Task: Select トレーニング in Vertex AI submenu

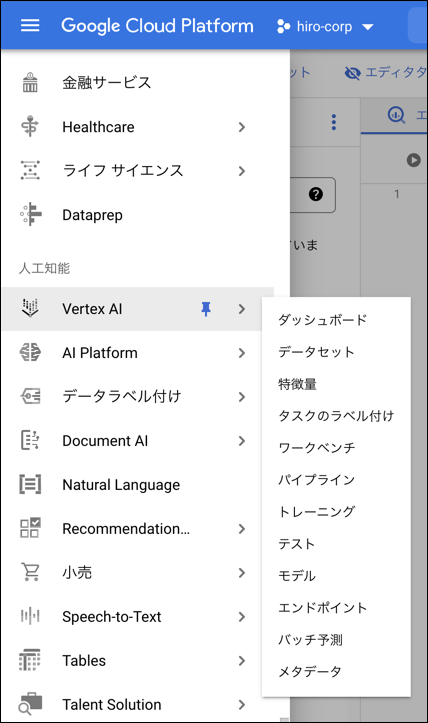Action: [x=316, y=511]
